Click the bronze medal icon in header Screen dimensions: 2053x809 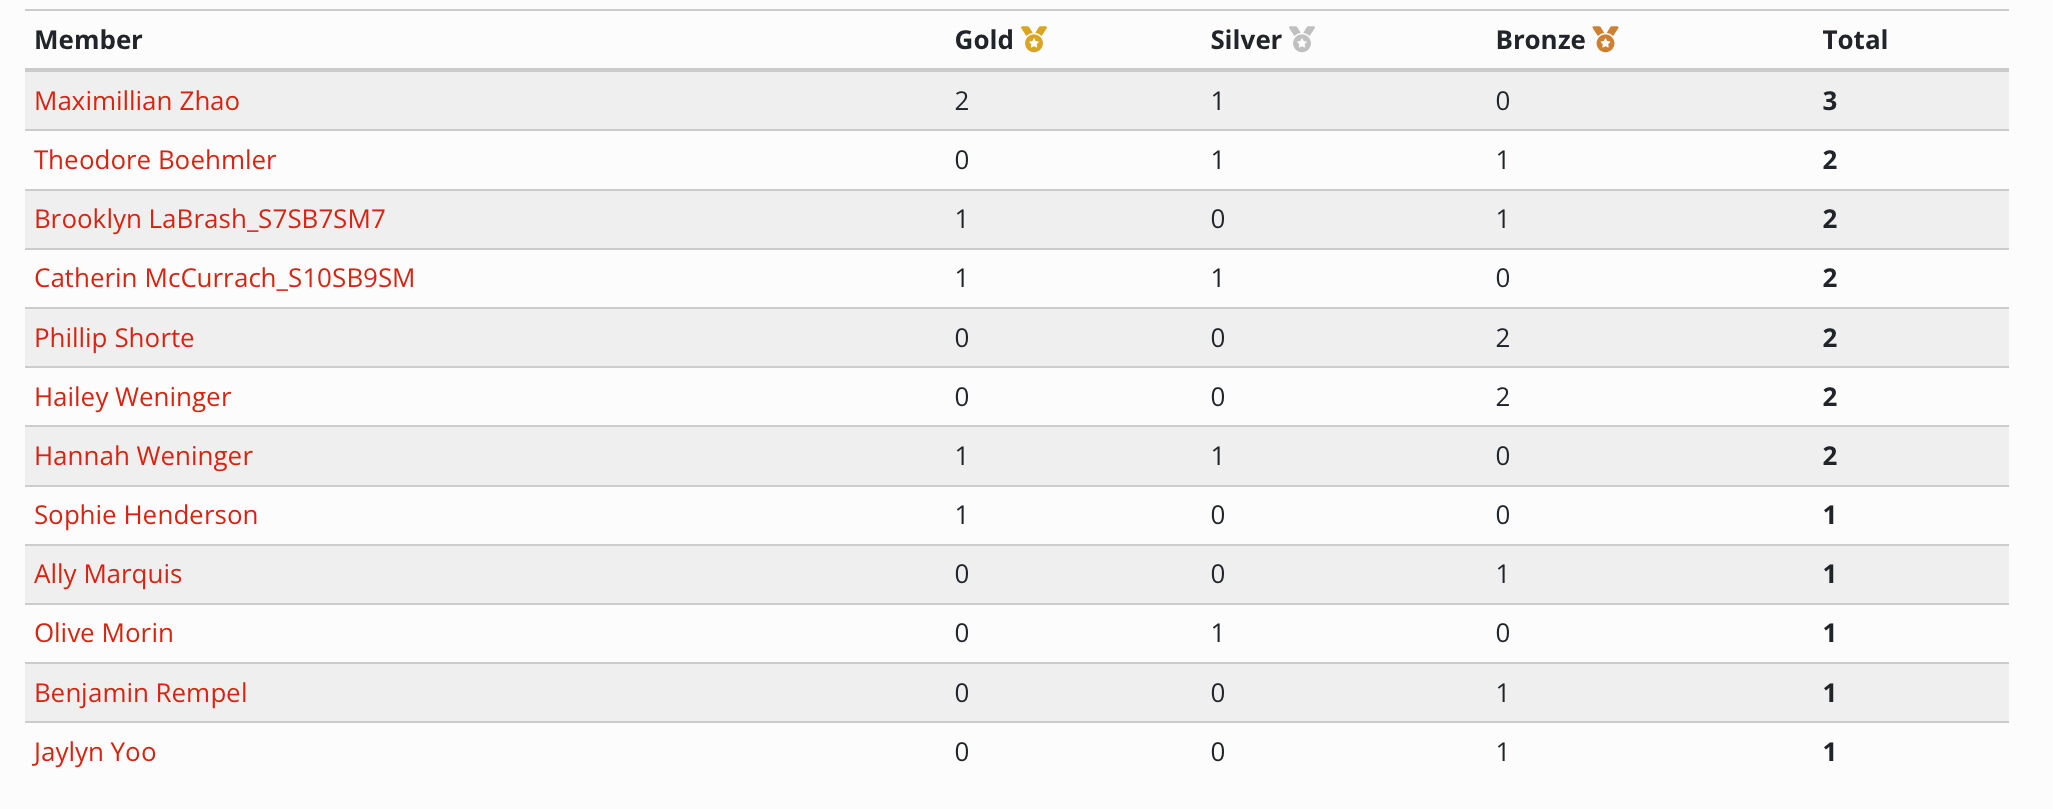pyautogui.click(x=1605, y=40)
